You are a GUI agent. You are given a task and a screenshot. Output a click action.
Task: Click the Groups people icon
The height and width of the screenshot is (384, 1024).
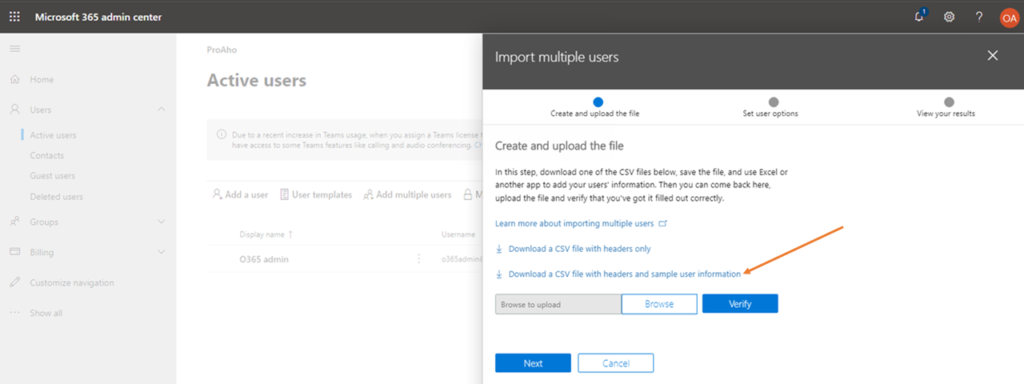14,222
